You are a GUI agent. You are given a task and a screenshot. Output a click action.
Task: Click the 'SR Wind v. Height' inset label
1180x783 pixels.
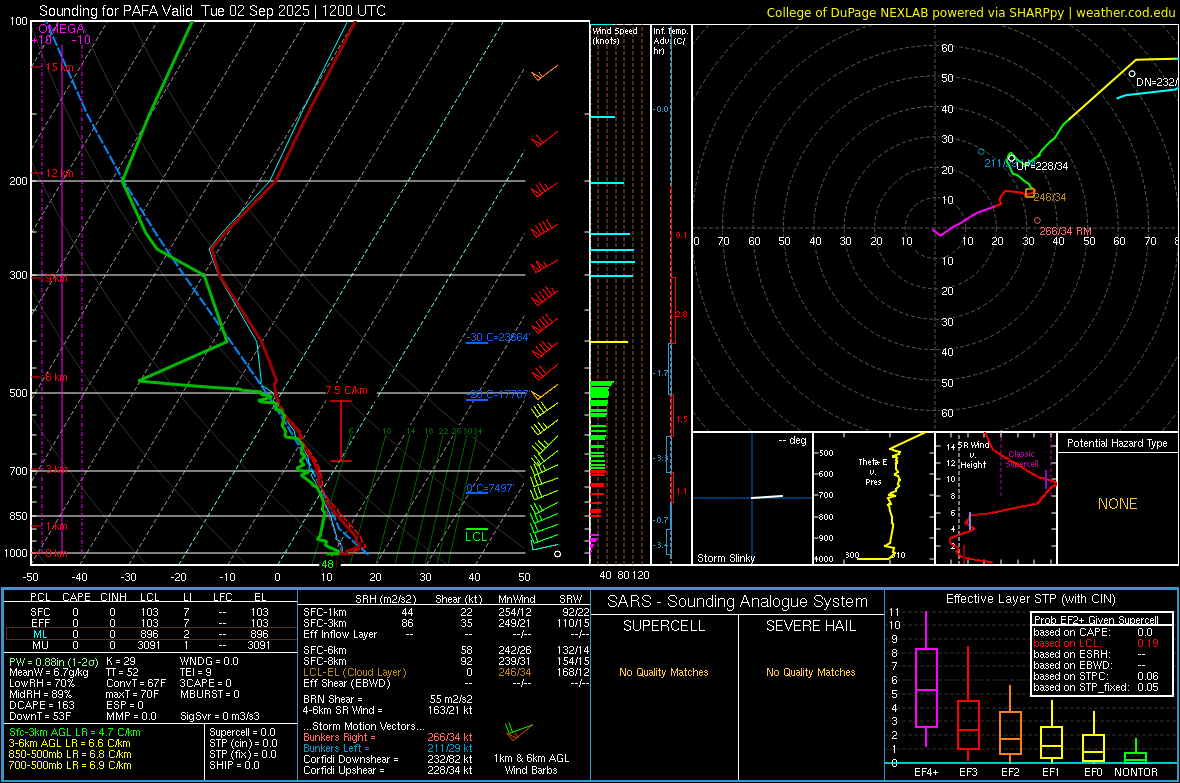click(974, 455)
